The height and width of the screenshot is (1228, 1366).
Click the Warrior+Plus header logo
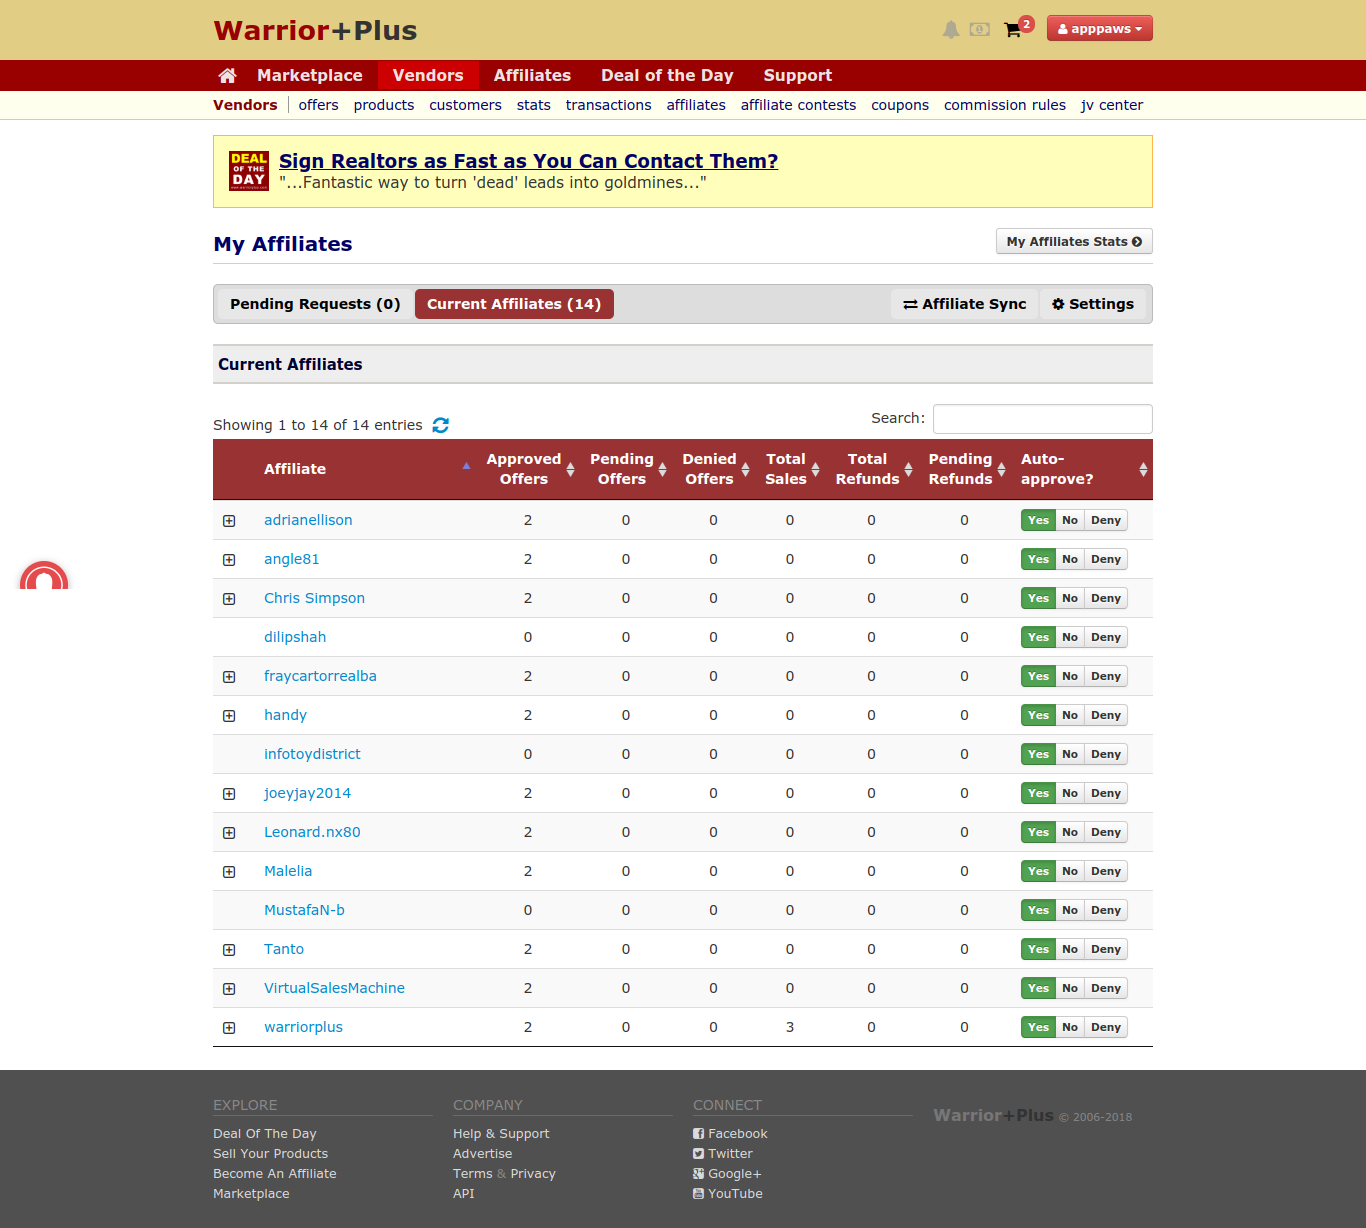pyautogui.click(x=315, y=31)
